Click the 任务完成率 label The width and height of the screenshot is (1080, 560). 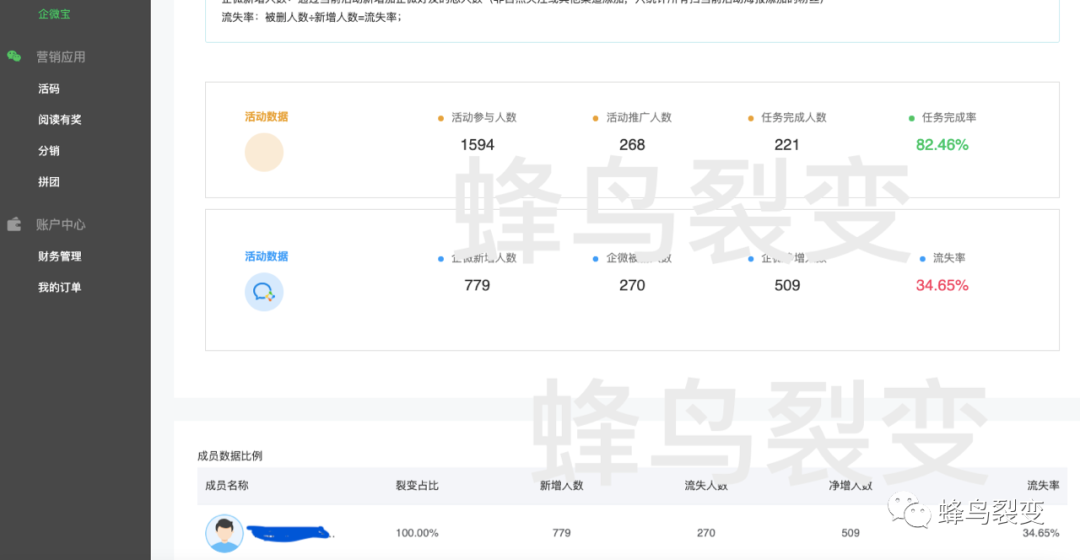[x=948, y=118]
